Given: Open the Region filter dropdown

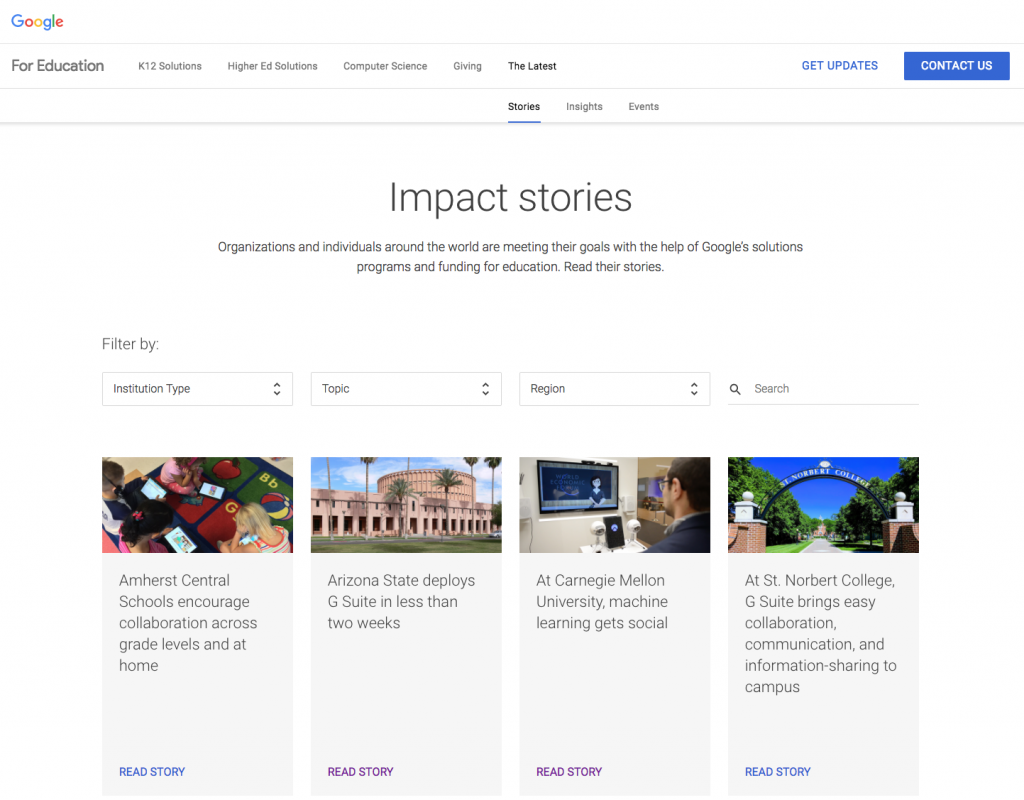Looking at the screenshot, I should [x=615, y=389].
